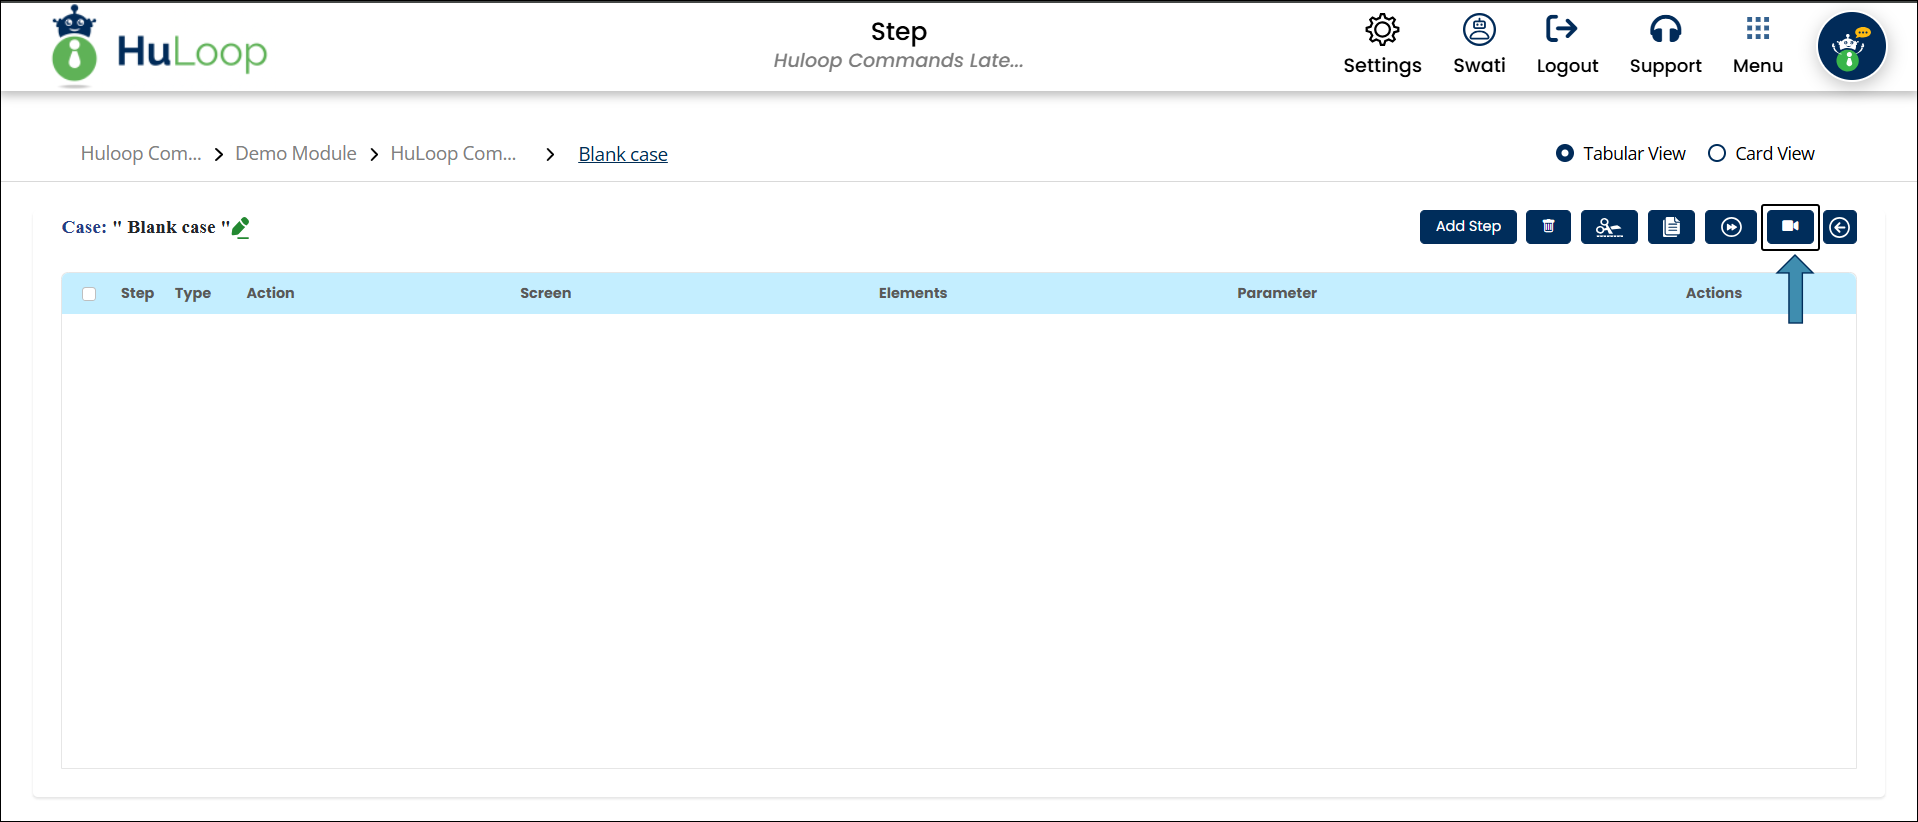Open Support headphones icon
Viewport: 1918px width, 822px height.
pos(1665,30)
